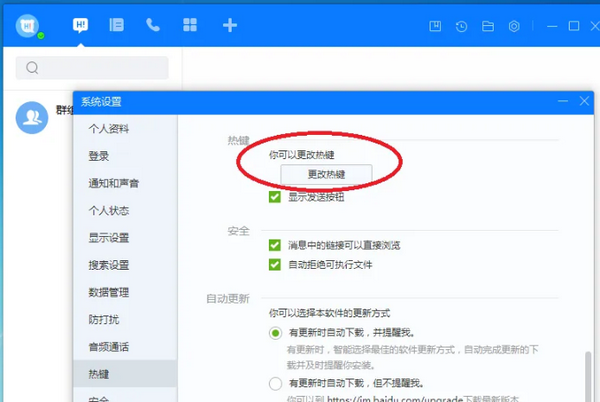Viewport: 600px width, 402px height.
Task: Select 有更新时自动下载，并提醒我 radio option
Action: pos(275,332)
